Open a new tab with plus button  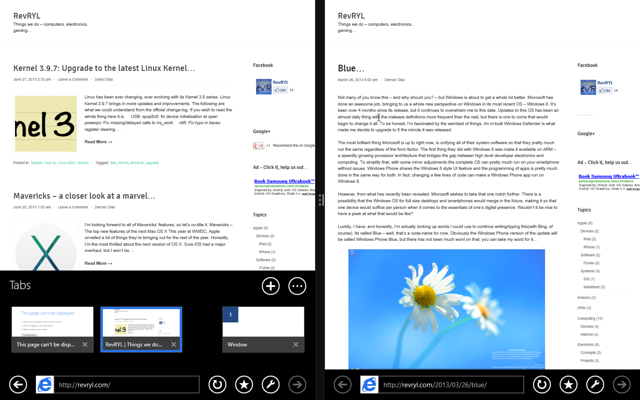271,286
